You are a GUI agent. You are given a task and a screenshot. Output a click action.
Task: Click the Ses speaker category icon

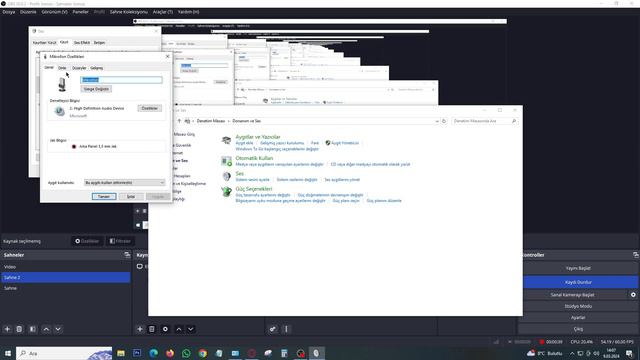coord(227,176)
